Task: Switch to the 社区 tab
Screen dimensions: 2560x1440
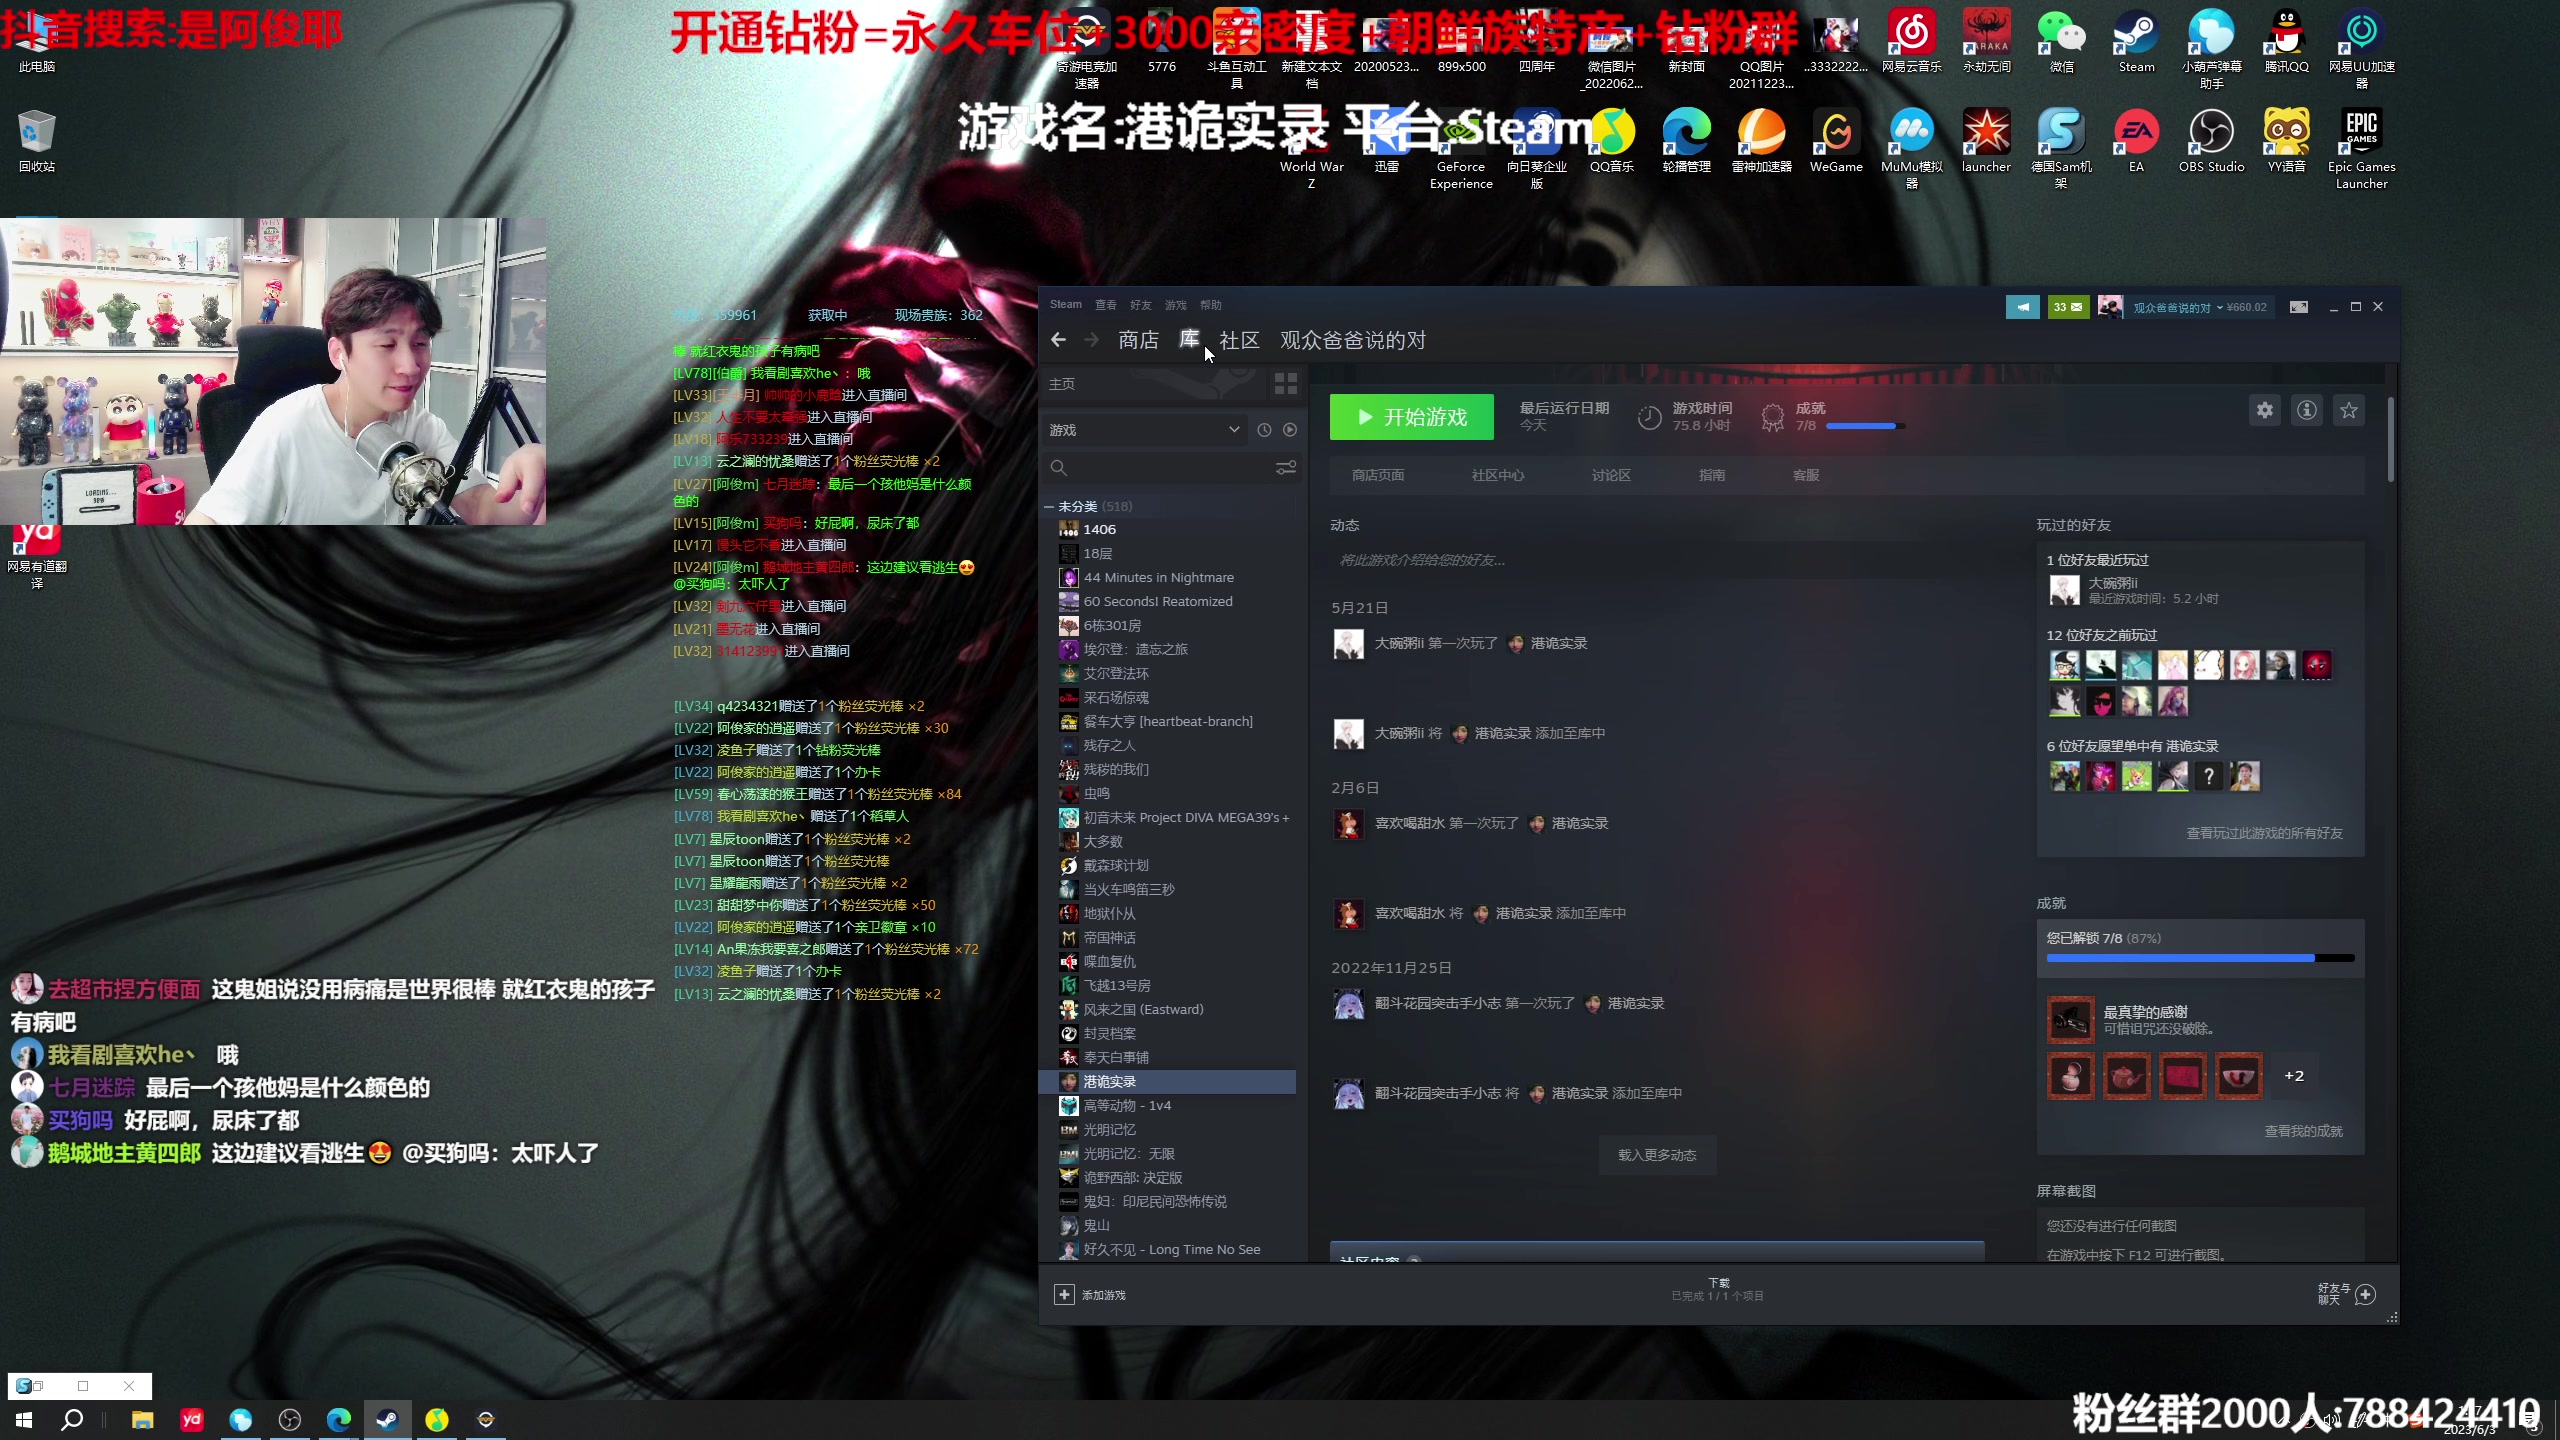Action: tap(1239, 341)
